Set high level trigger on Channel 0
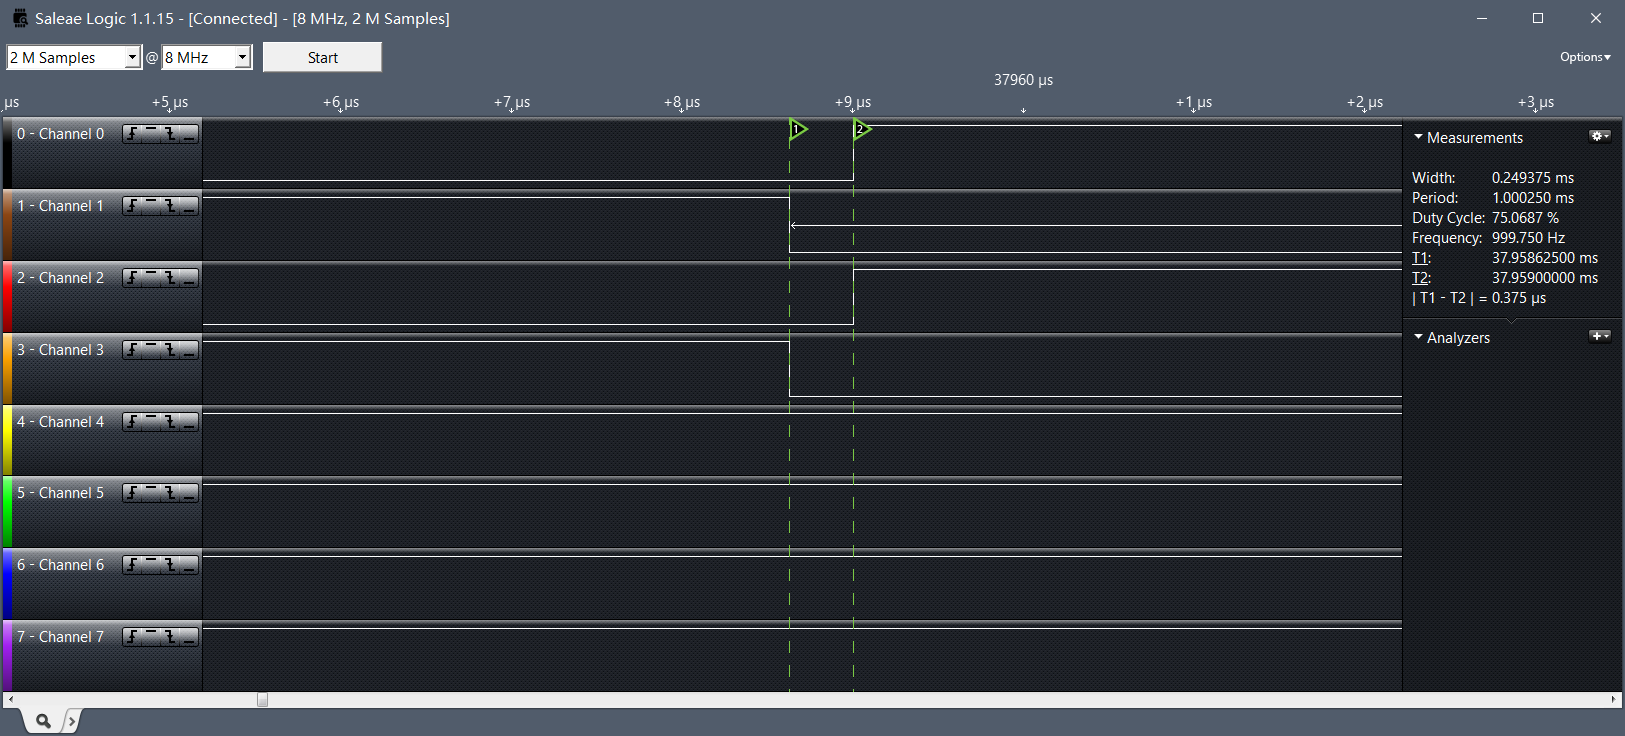Screen dimensions: 1625x736 pyautogui.click(x=151, y=134)
